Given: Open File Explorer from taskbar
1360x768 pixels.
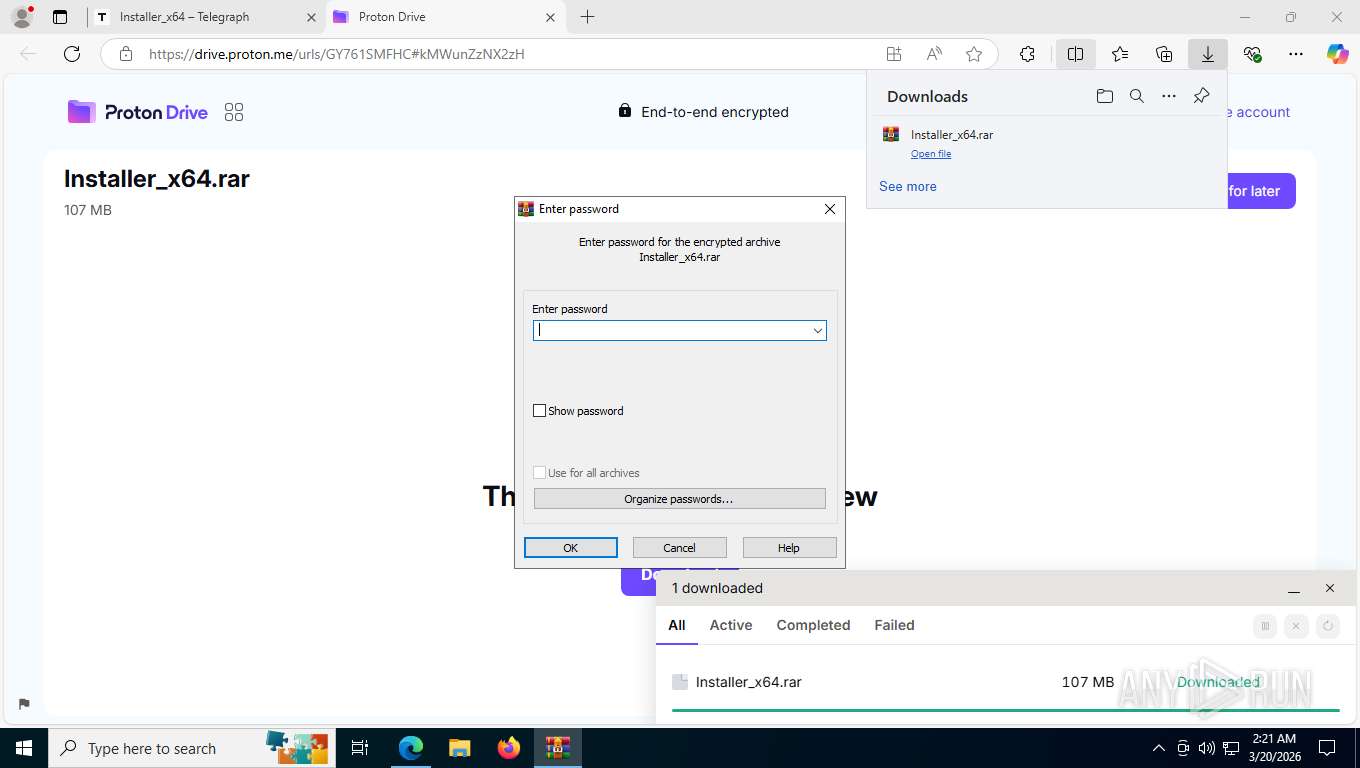Looking at the screenshot, I should pyautogui.click(x=459, y=748).
